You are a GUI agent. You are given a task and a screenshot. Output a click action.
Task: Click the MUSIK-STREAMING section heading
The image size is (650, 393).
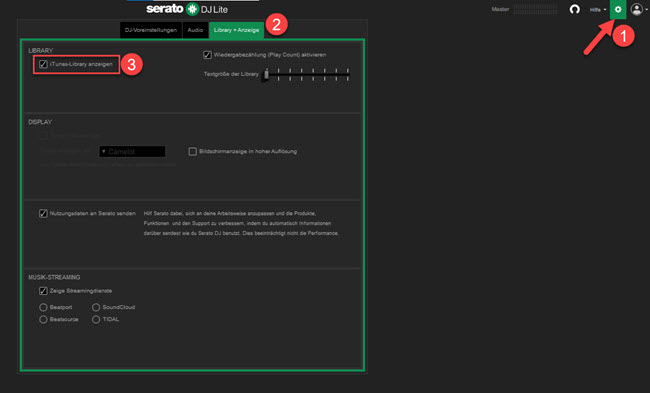[x=54, y=277]
